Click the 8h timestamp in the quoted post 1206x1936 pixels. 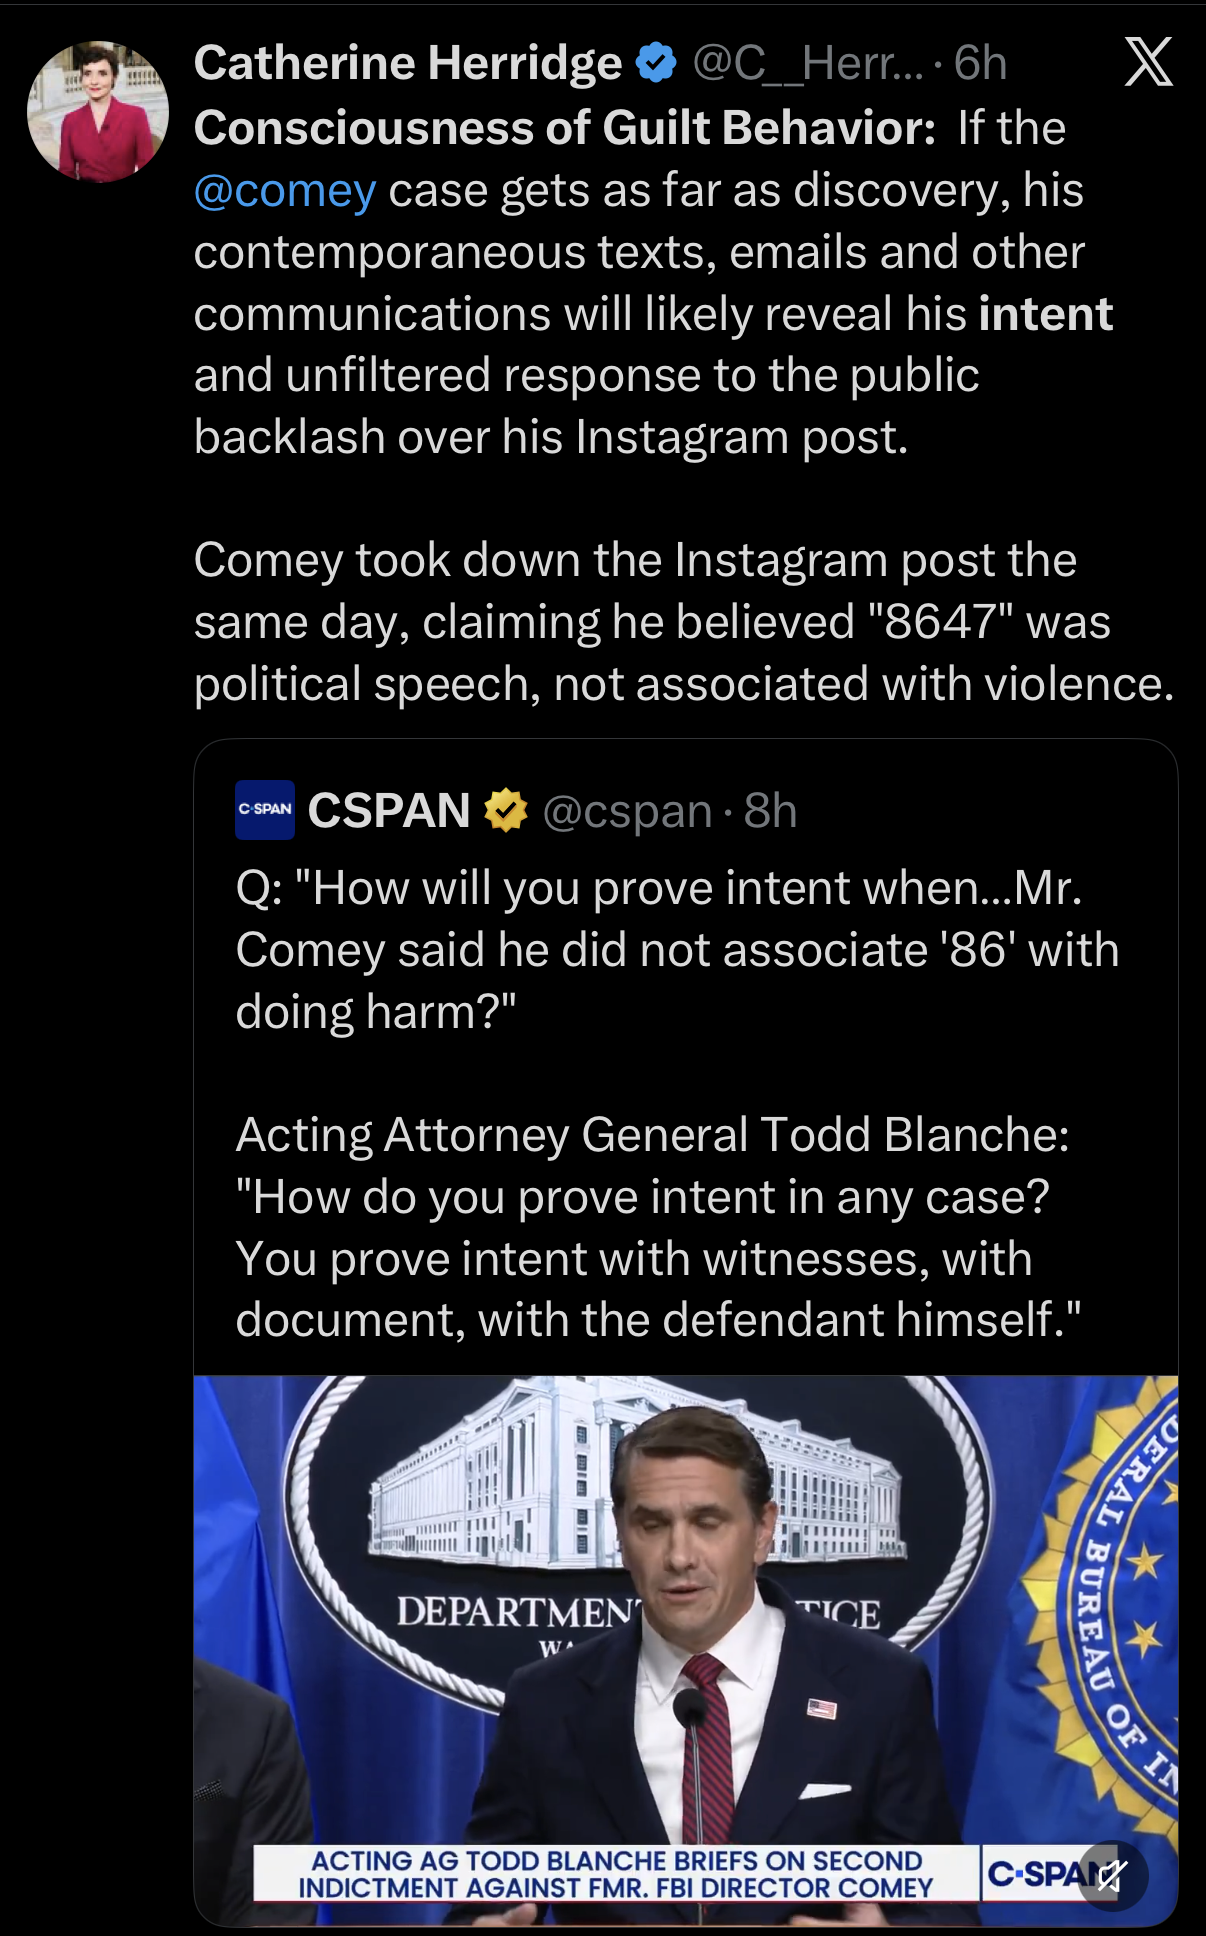(770, 811)
